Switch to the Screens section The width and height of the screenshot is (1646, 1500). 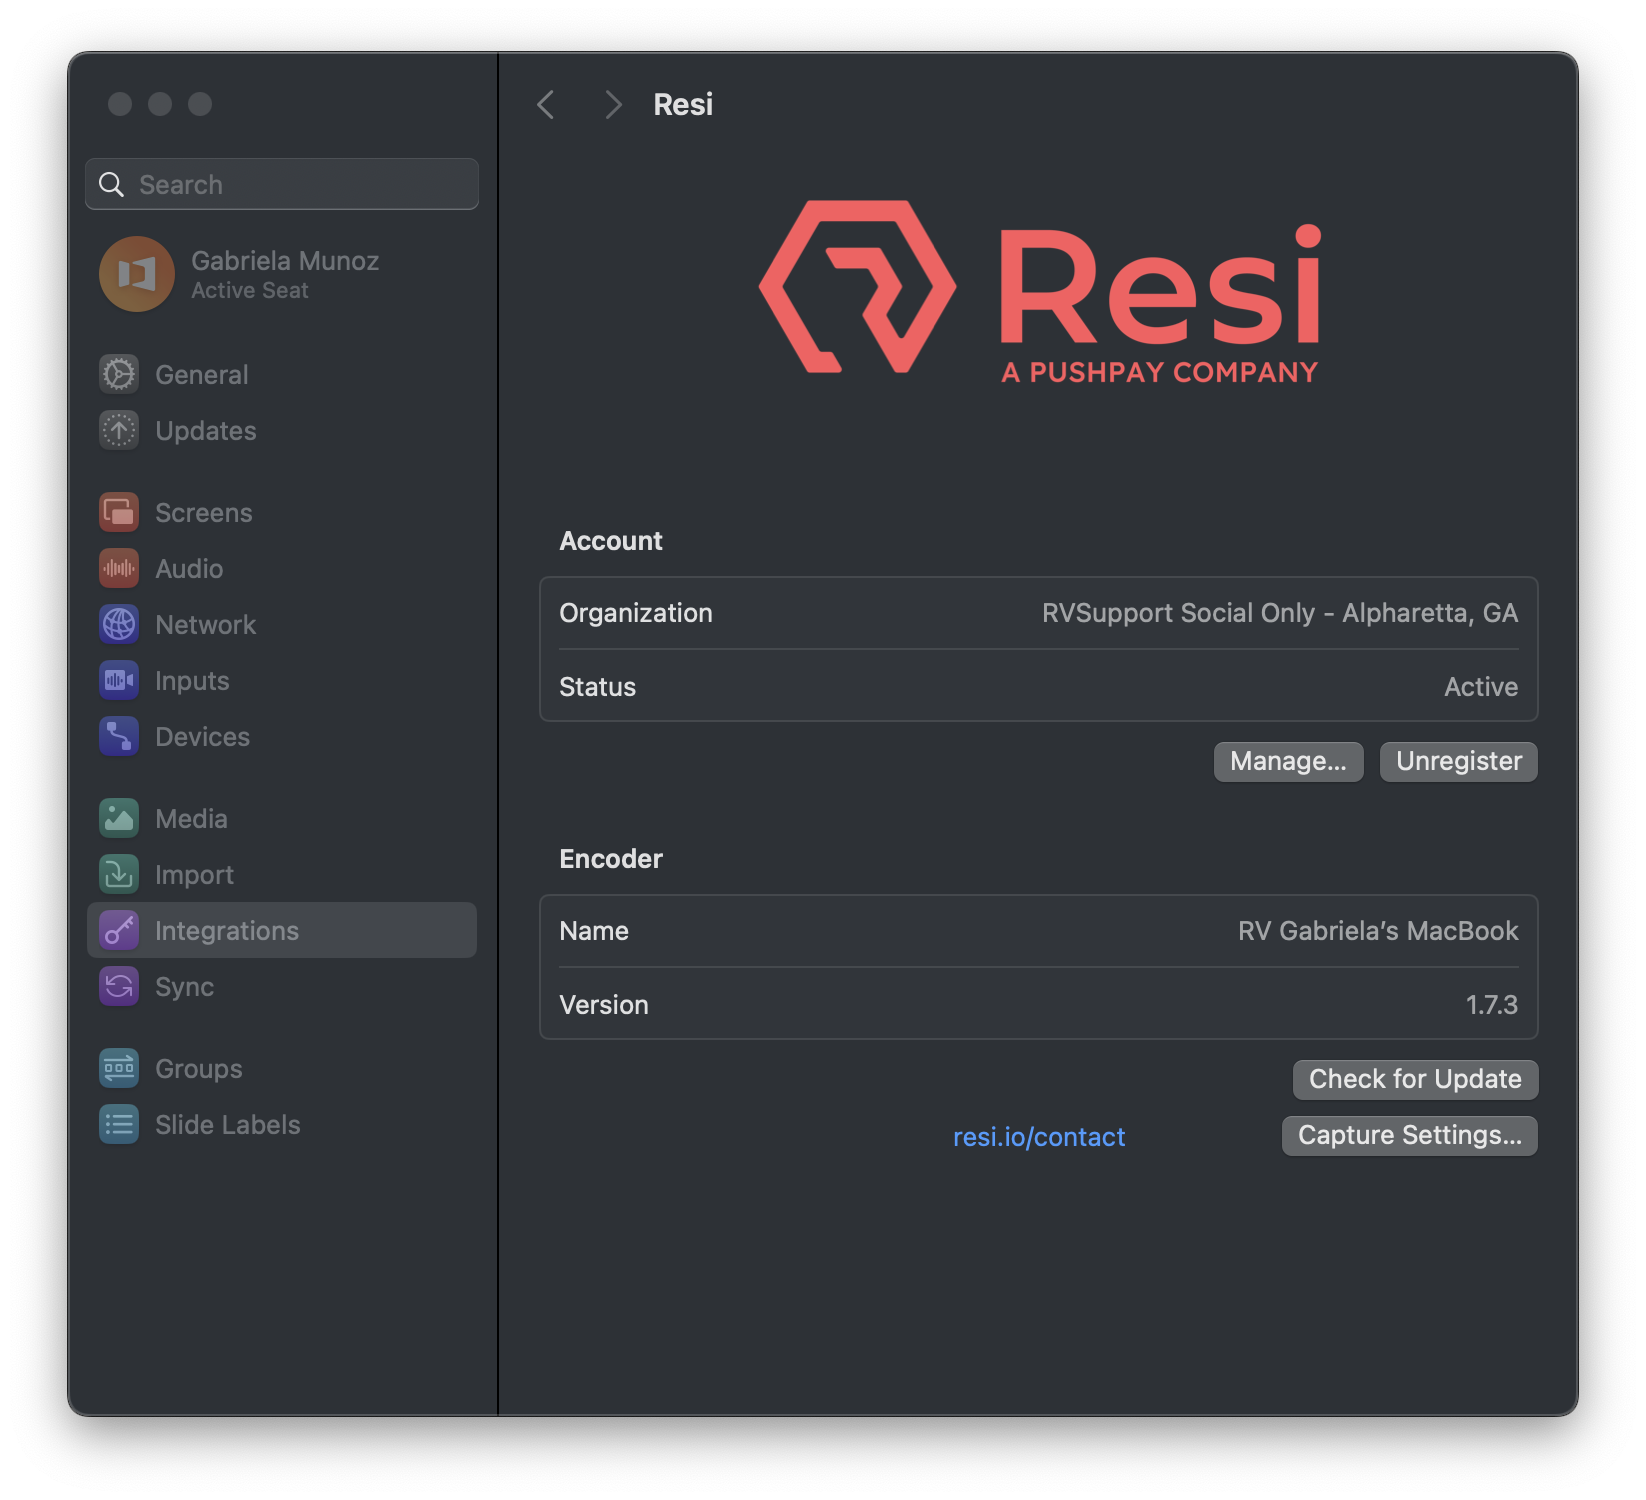(x=204, y=512)
